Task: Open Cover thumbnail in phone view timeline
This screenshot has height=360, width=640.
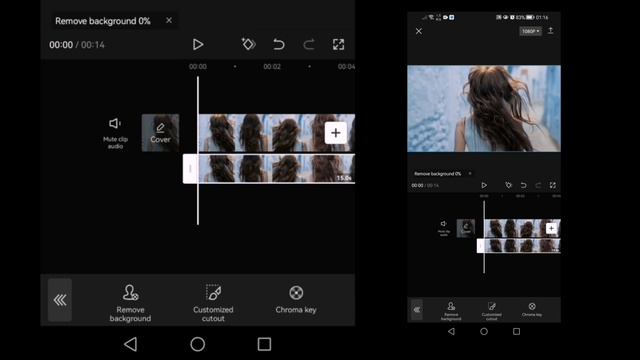Action: click(x=466, y=228)
